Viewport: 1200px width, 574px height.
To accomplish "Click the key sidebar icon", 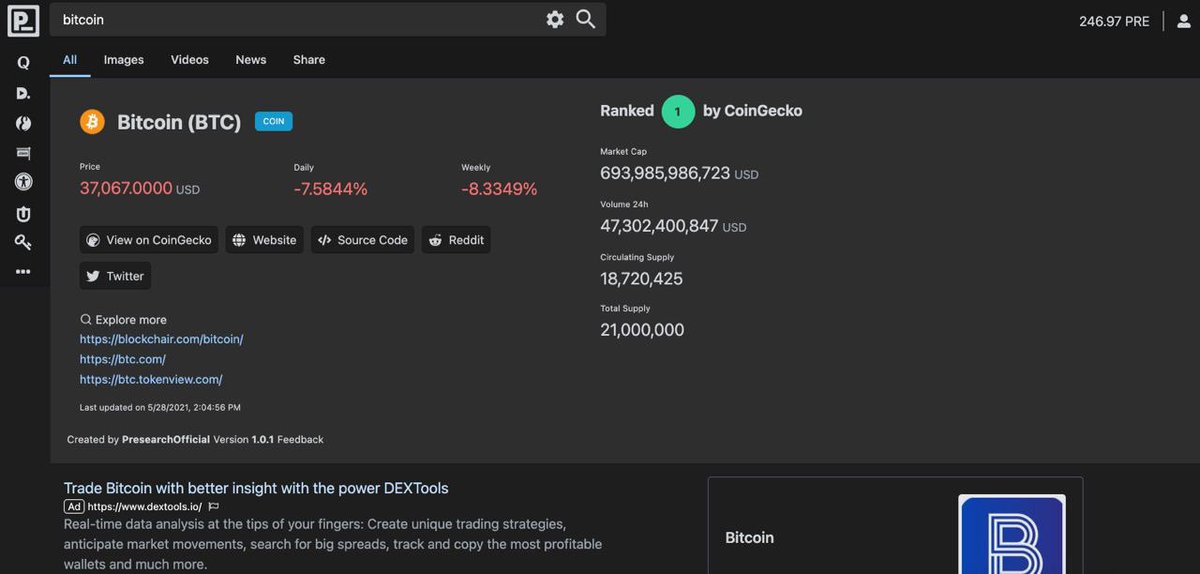I will pyautogui.click(x=23, y=242).
